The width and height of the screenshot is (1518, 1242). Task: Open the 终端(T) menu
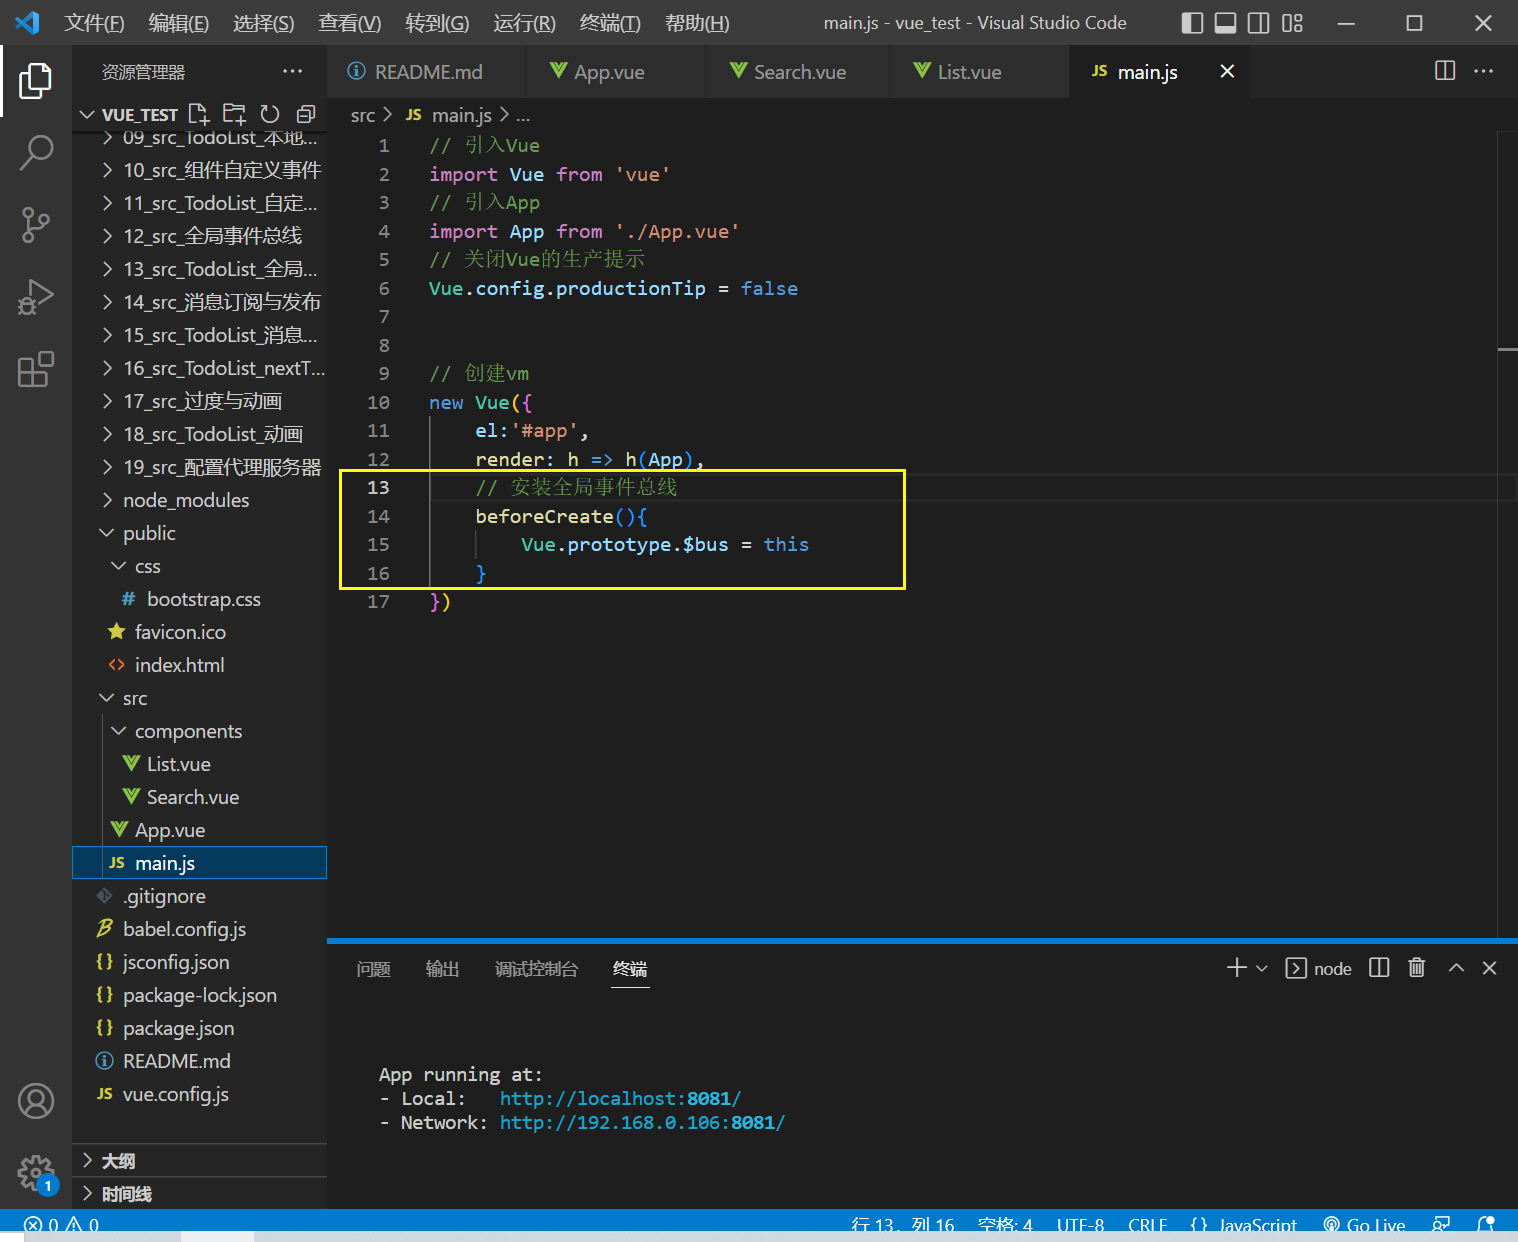pos(610,23)
